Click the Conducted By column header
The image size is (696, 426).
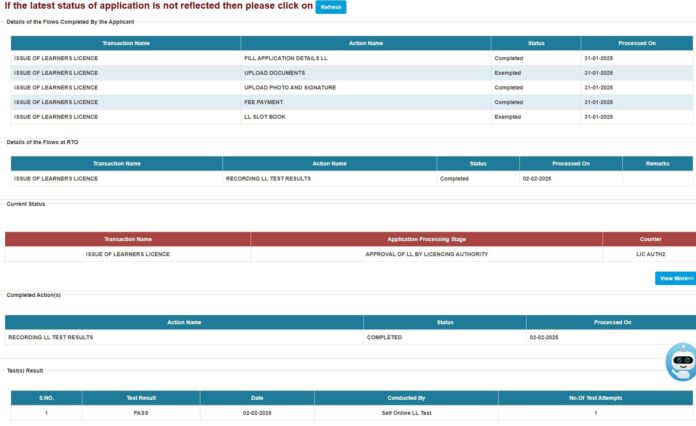coord(406,398)
